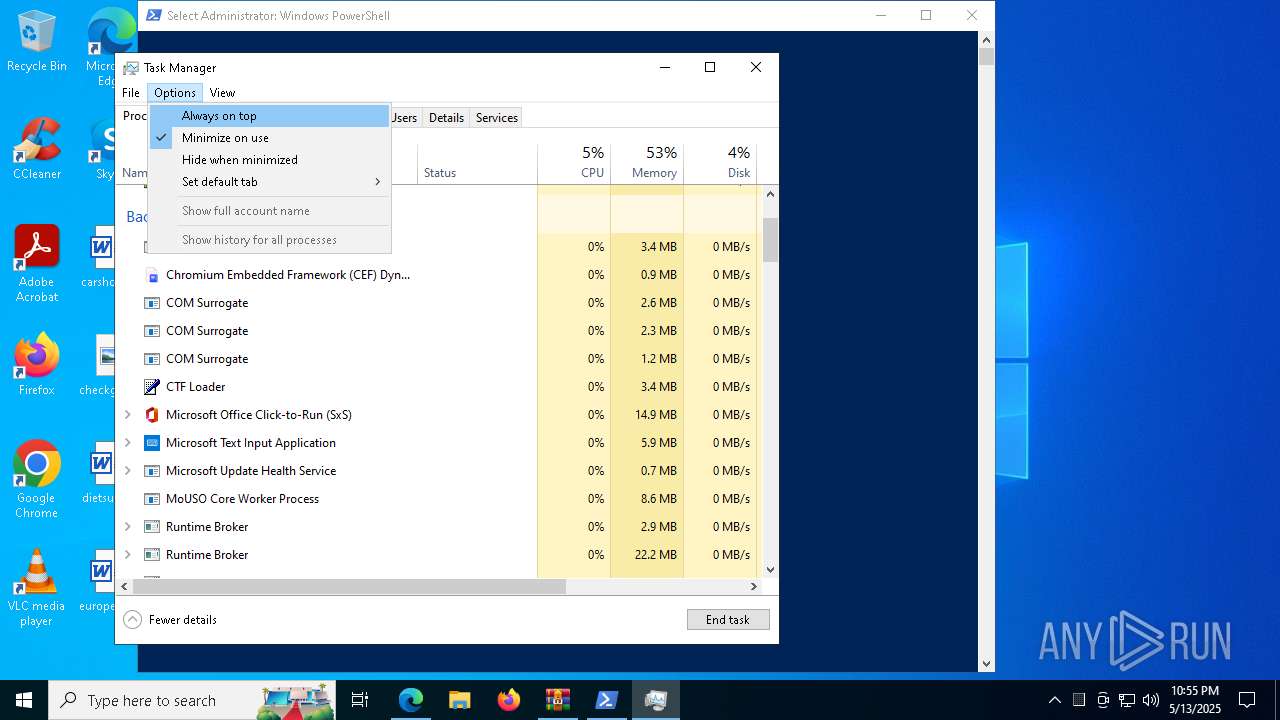The width and height of the screenshot is (1280, 720).
Task: Open WinRAR from the taskbar
Action: pyautogui.click(x=557, y=700)
